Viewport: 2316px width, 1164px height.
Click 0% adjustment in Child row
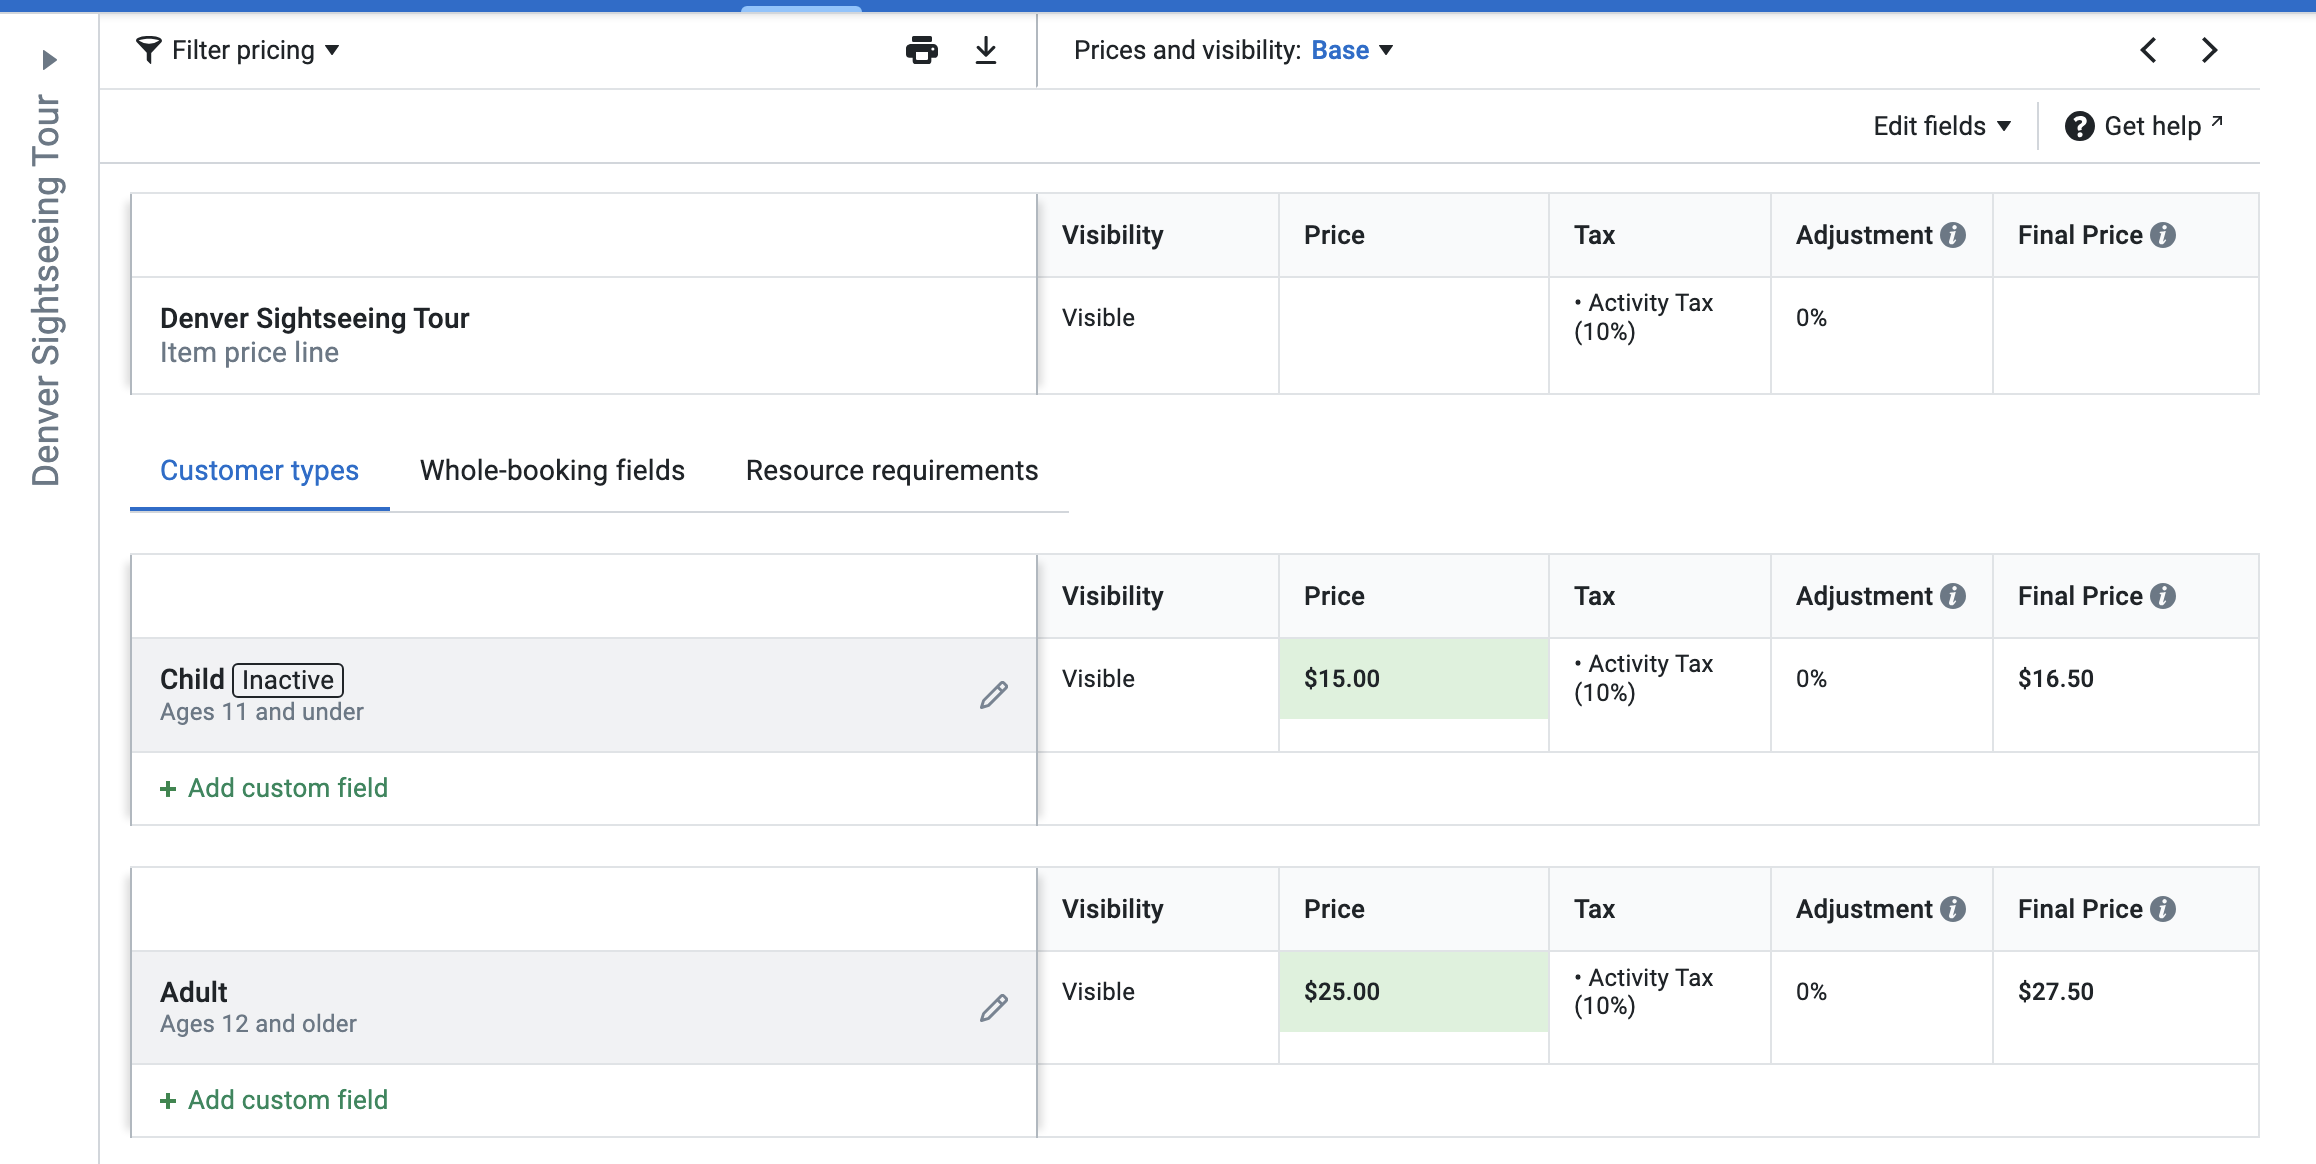click(1811, 679)
